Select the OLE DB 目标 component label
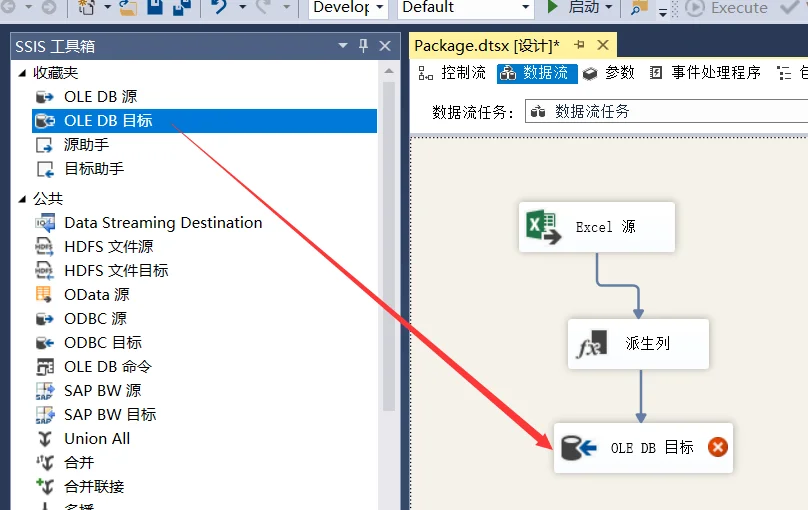This screenshot has height=510, width=808. pyautogui.click(x=652, y=448)
